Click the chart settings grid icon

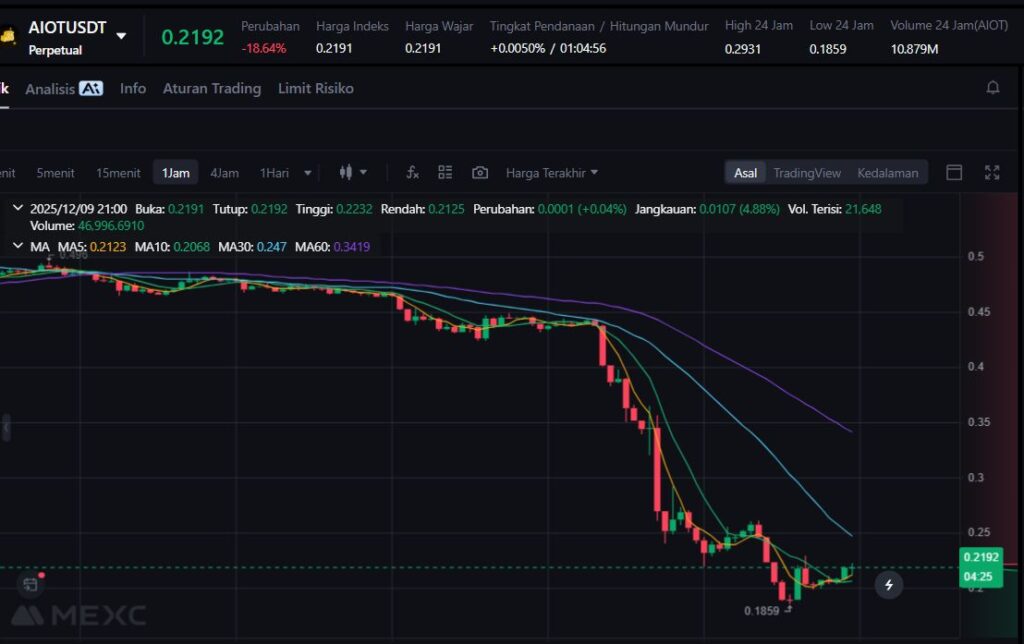coord(446,173)
